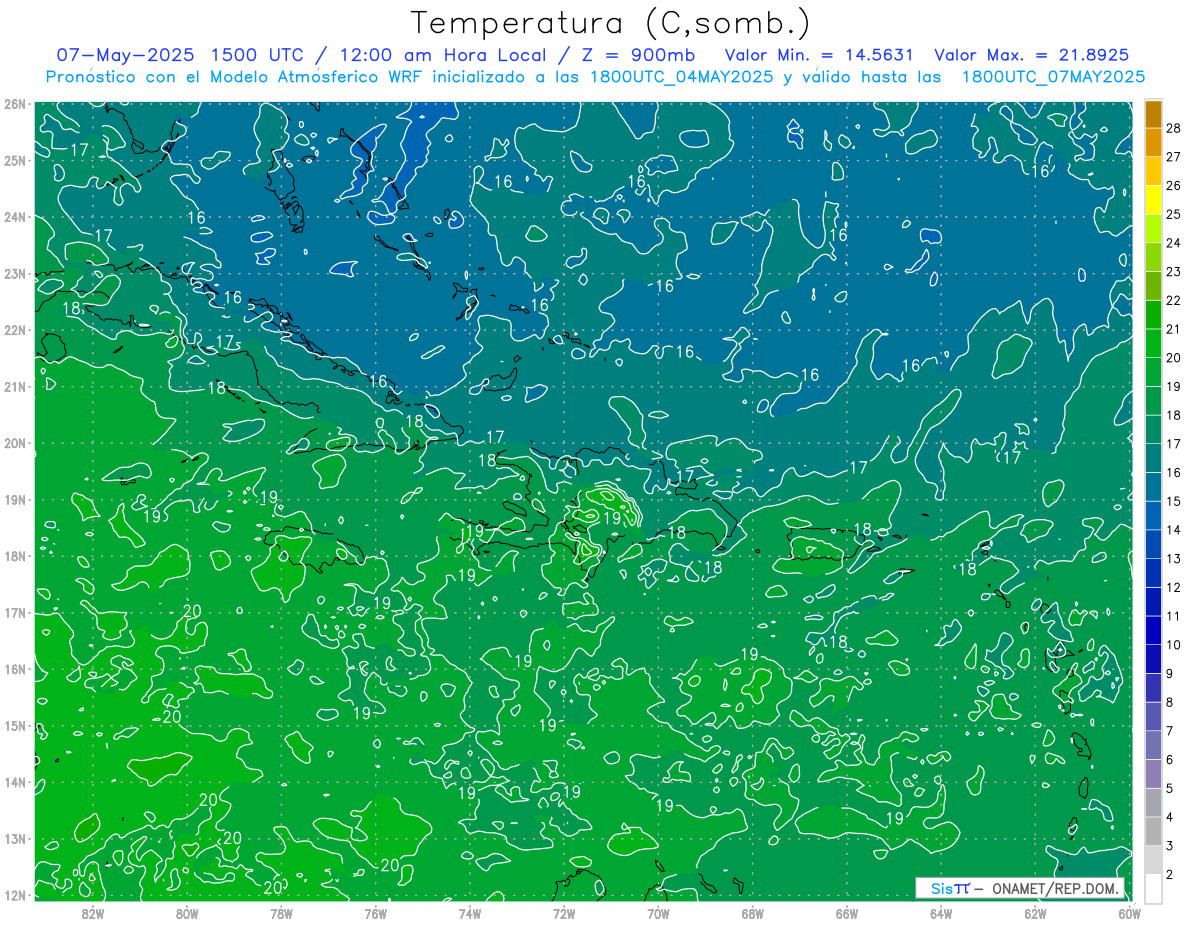Pick the green color bar segment between 21 and 22
1200x927 pixels.
coord(1153,314)
